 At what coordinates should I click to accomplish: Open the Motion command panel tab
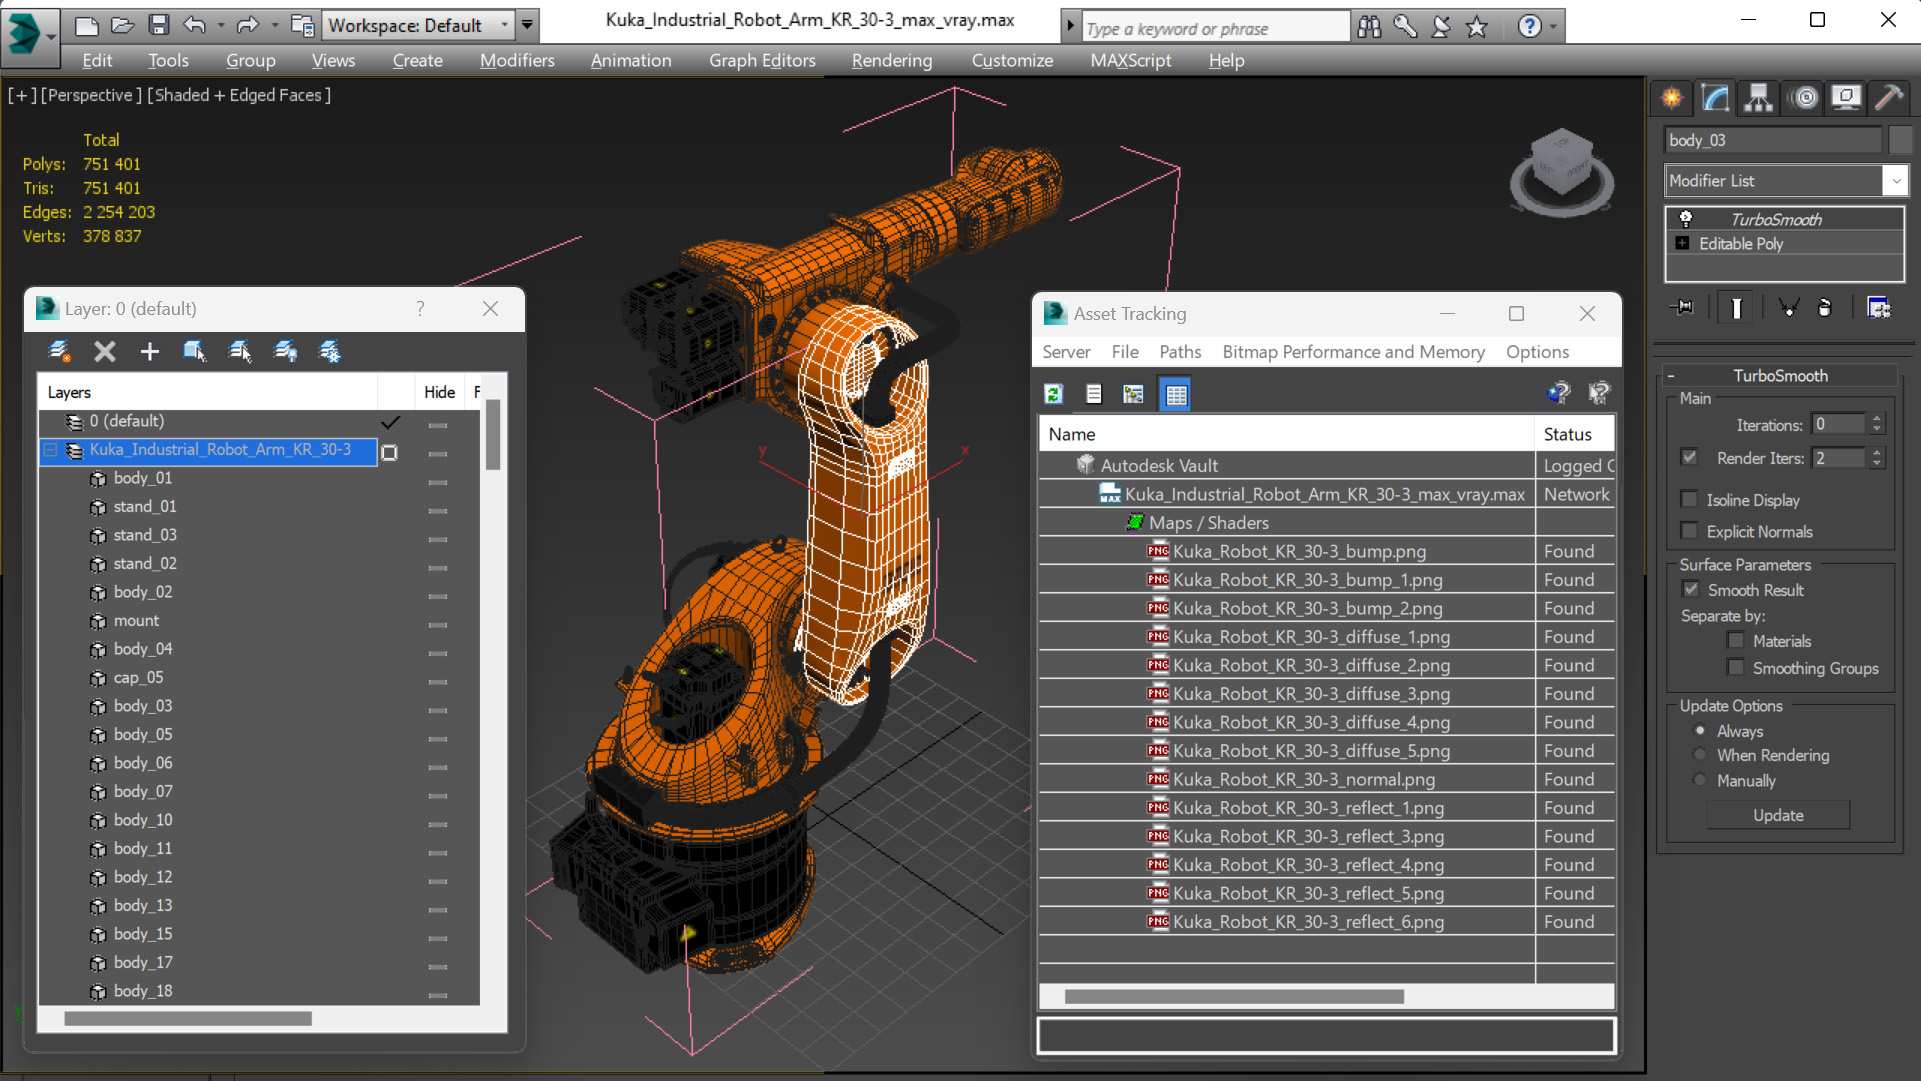click(x=1805, y=98)
